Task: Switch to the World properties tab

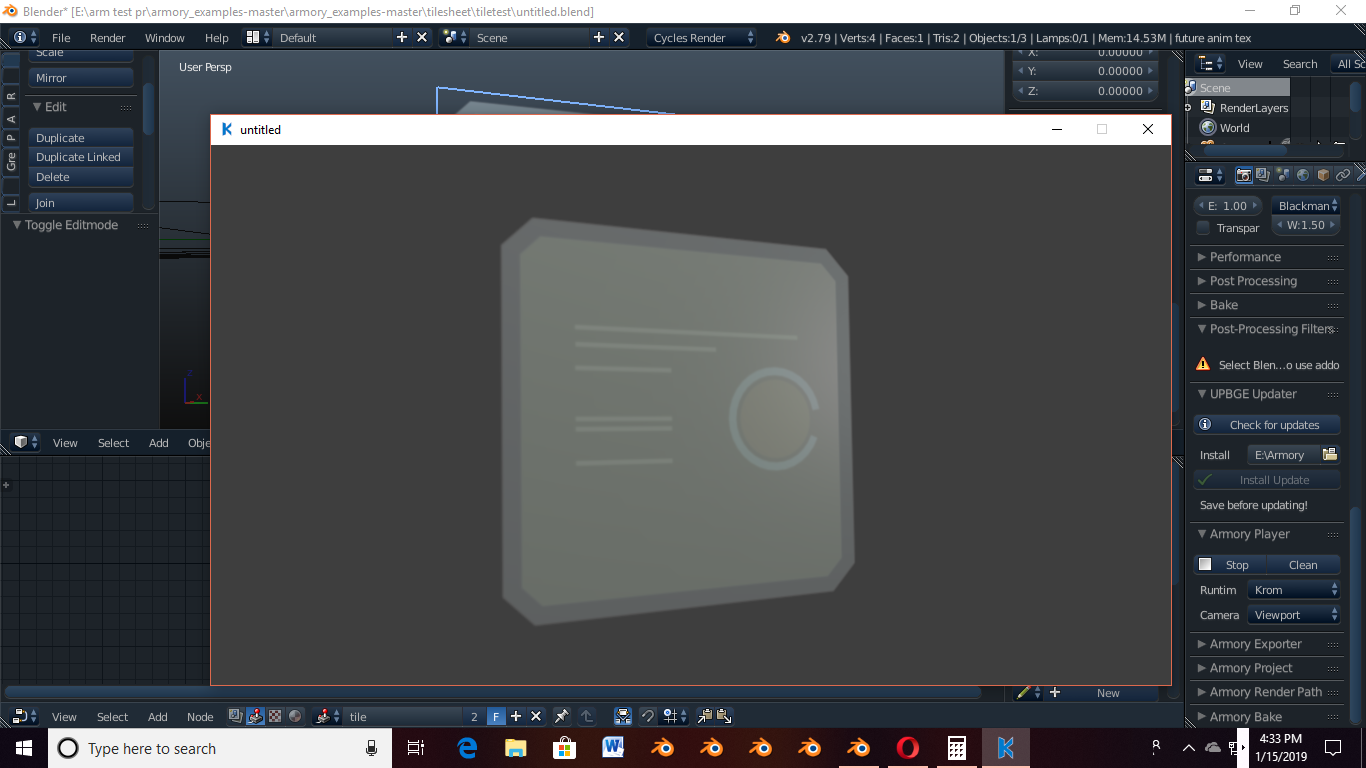Action: tap(1303, 174)
